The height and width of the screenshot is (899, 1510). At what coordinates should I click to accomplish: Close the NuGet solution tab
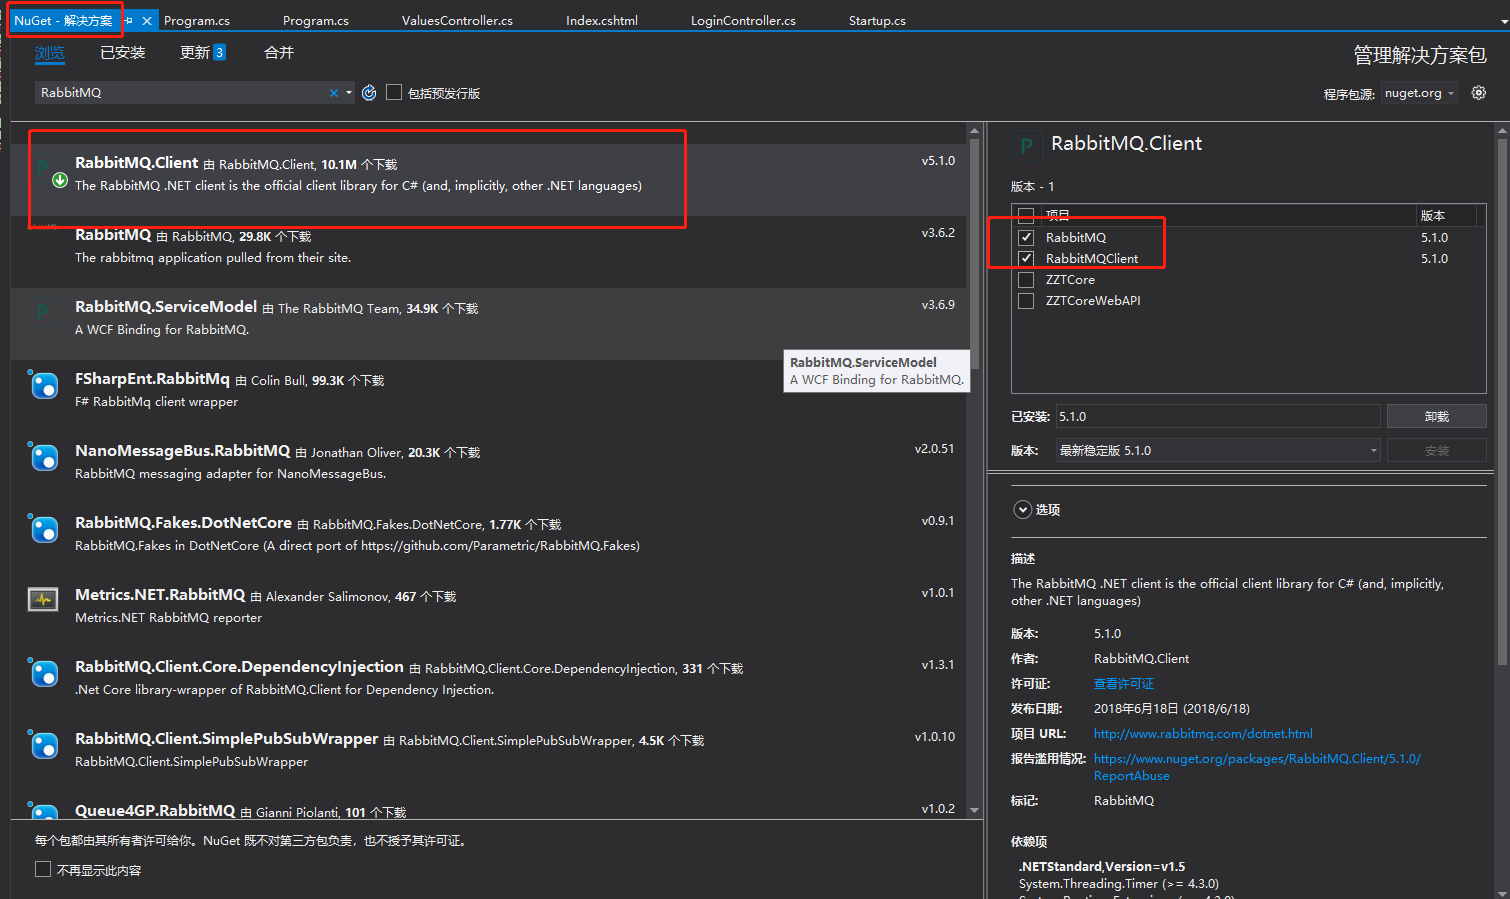[x=147, y=20]
